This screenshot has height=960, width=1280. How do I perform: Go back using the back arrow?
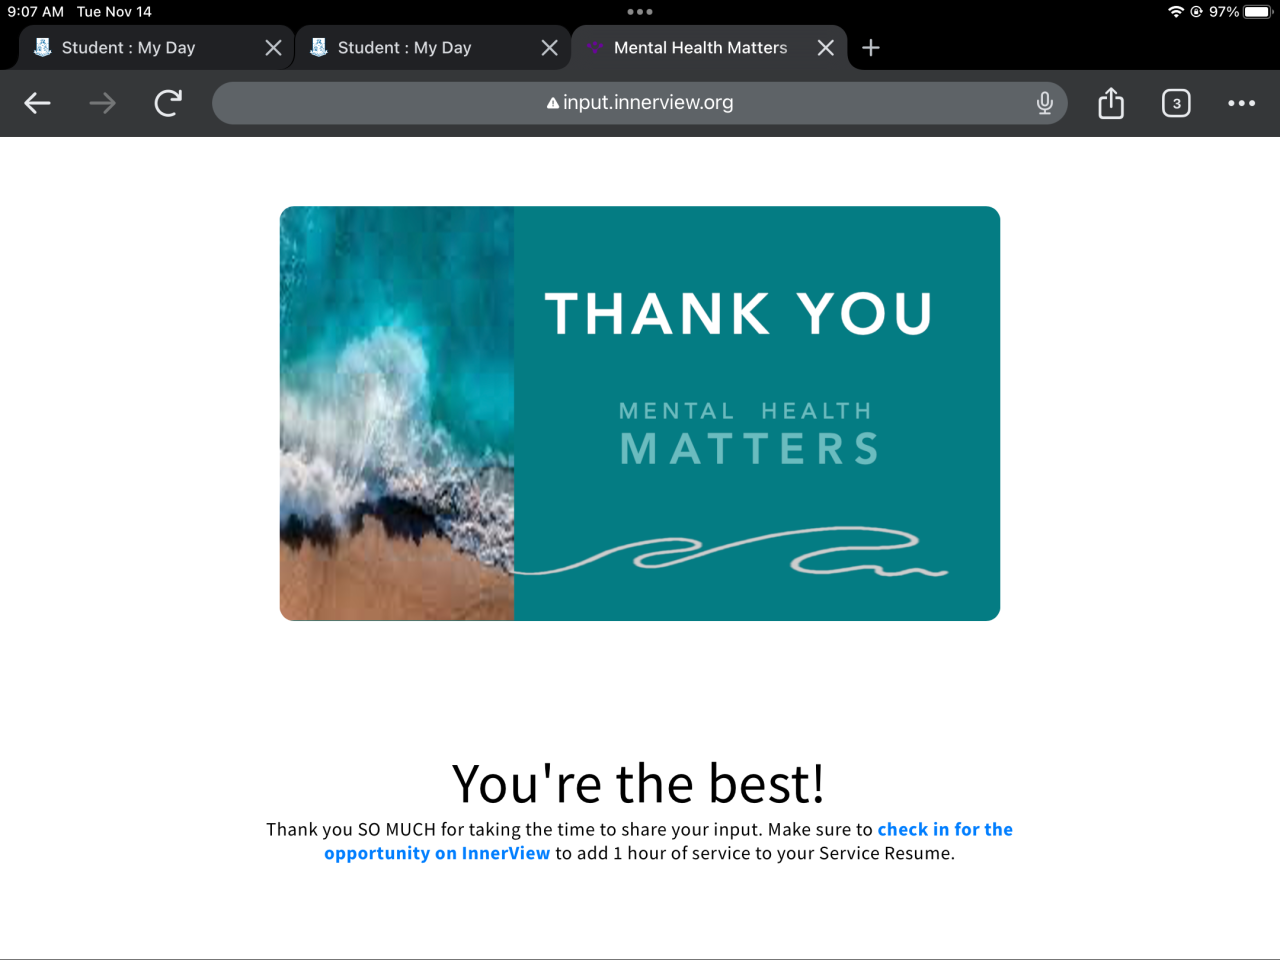(x=37, y=103)
